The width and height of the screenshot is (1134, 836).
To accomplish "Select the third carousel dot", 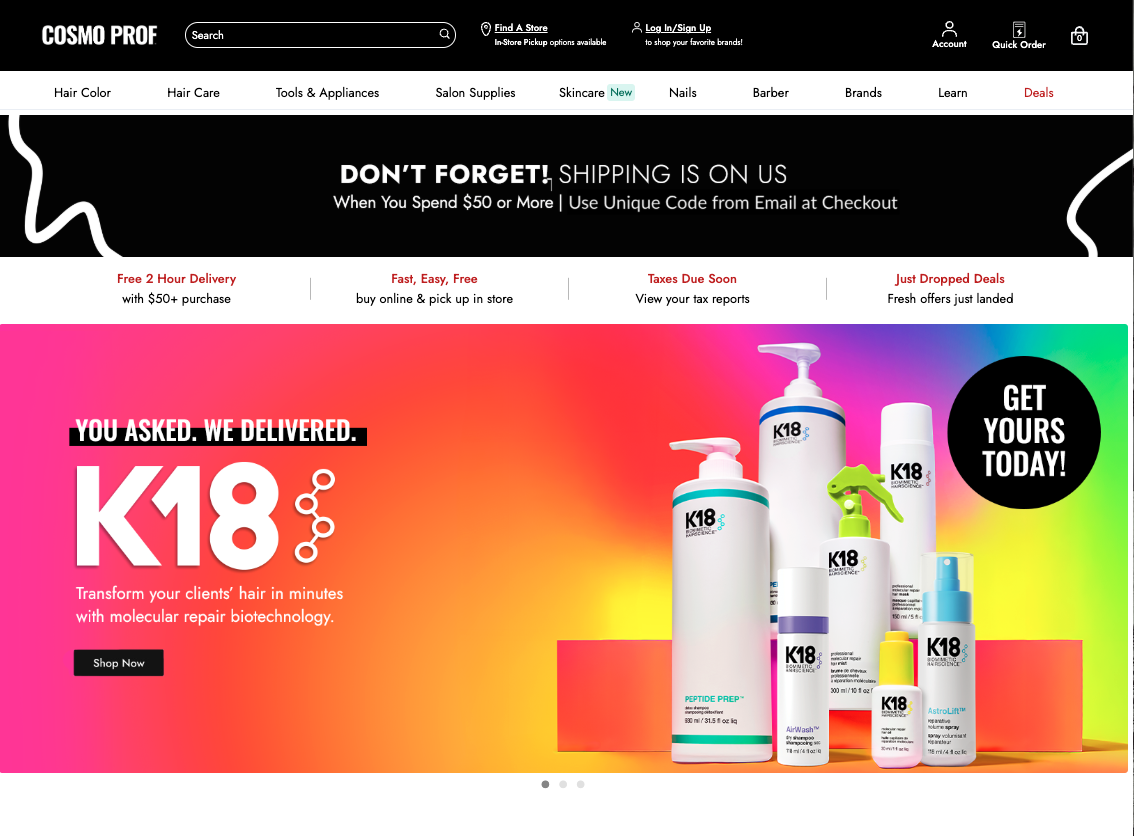I will (580, 784).
